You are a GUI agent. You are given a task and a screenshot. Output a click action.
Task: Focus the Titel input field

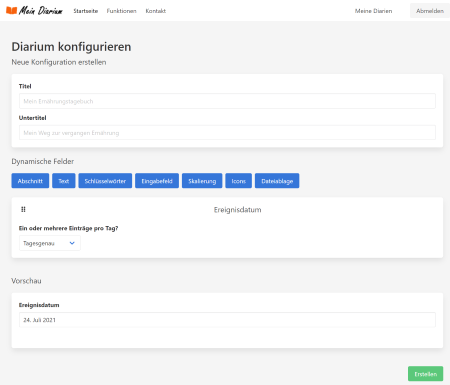[x=227, y=101]
